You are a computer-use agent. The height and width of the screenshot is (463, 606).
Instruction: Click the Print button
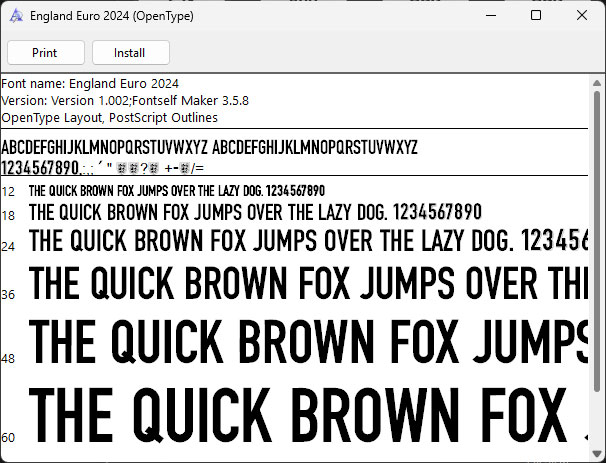tap(44, 53)
